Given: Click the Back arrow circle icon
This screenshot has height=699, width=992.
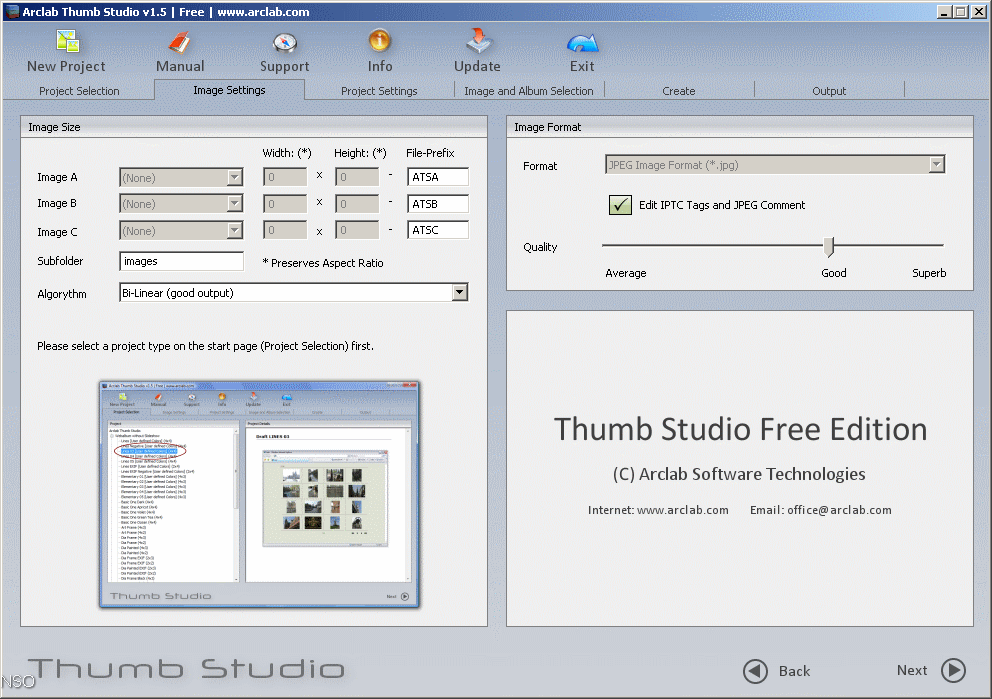Looking at the screenshot, I should point(755,671).
